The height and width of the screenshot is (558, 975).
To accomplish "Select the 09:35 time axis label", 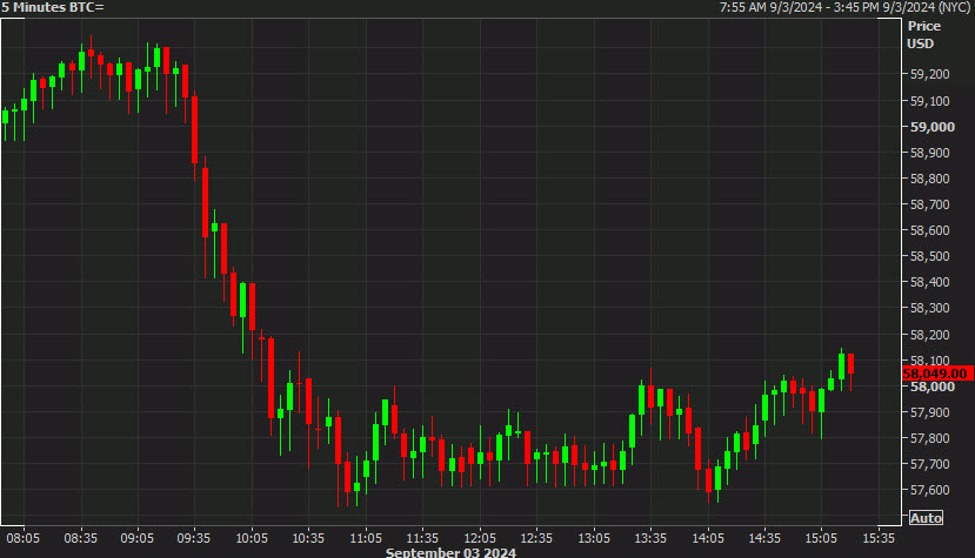I will click(194, 537).
